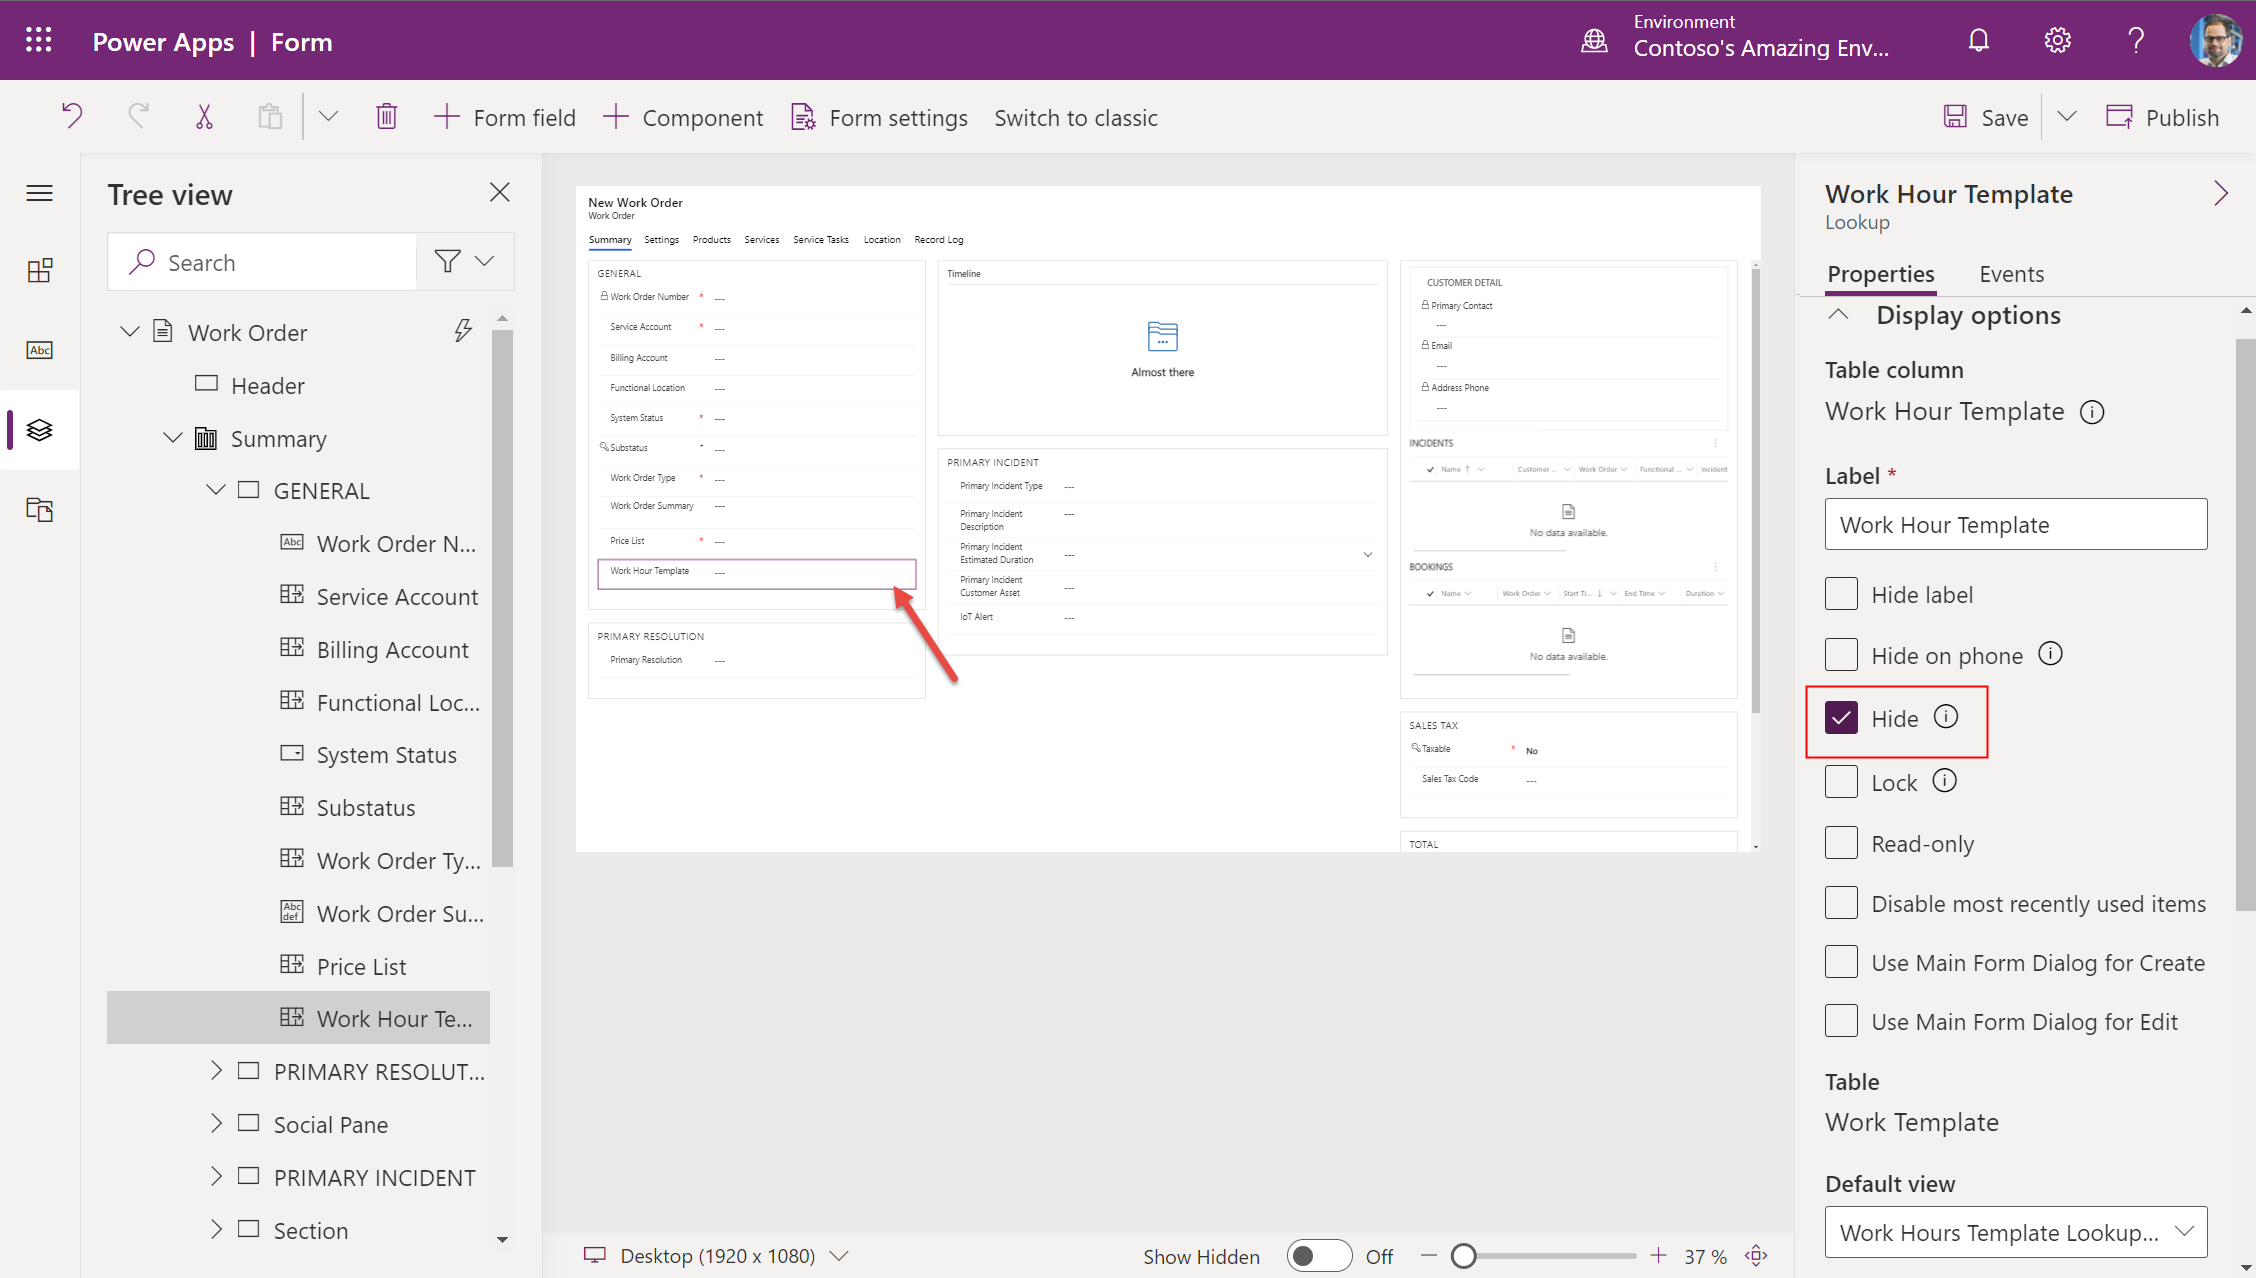
Task: Check the Hide label checkbox
Action: click(1841, 594)
